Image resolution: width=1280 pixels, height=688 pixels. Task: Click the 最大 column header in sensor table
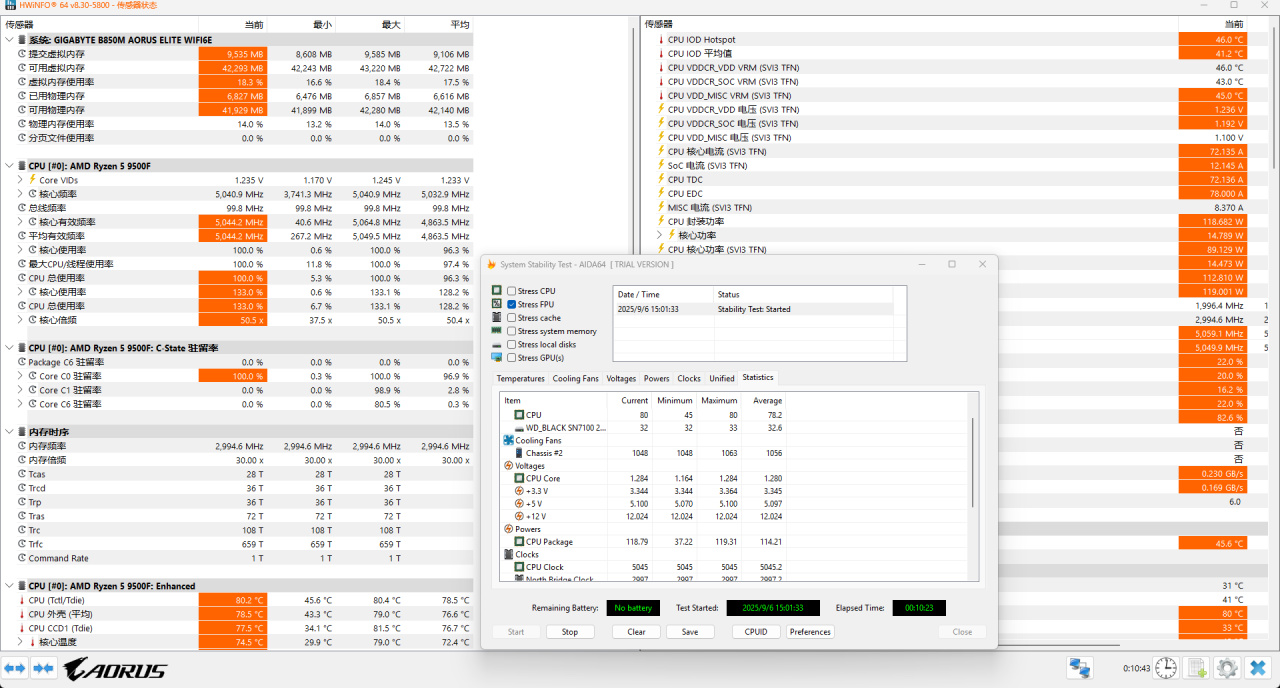click(389, 24)
